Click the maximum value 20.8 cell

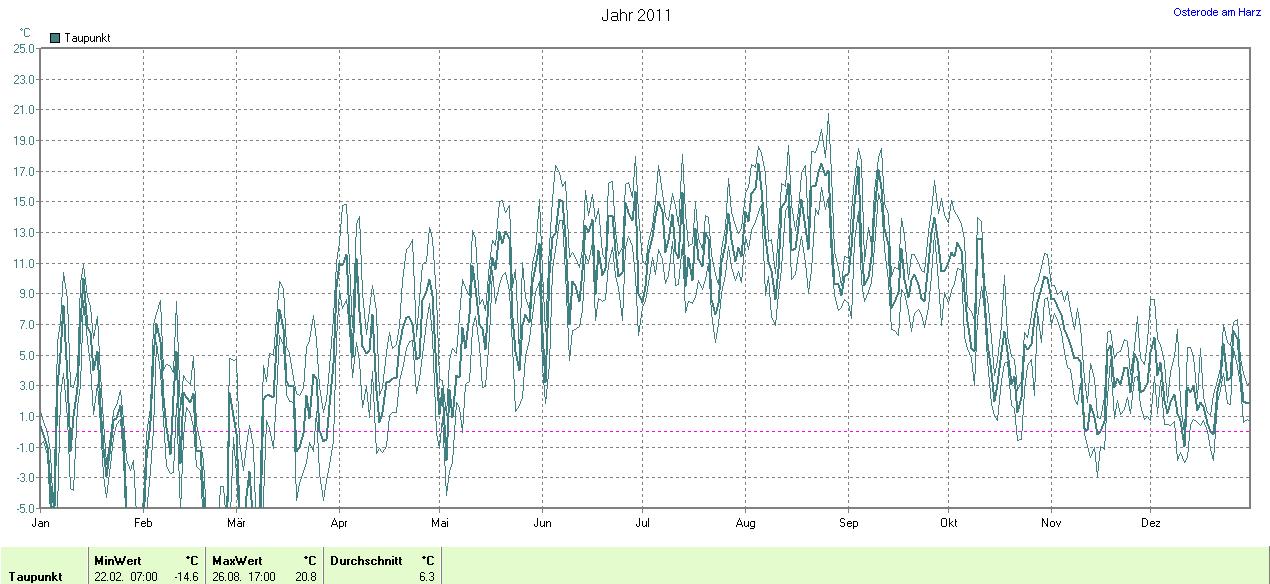pos(306,577)
